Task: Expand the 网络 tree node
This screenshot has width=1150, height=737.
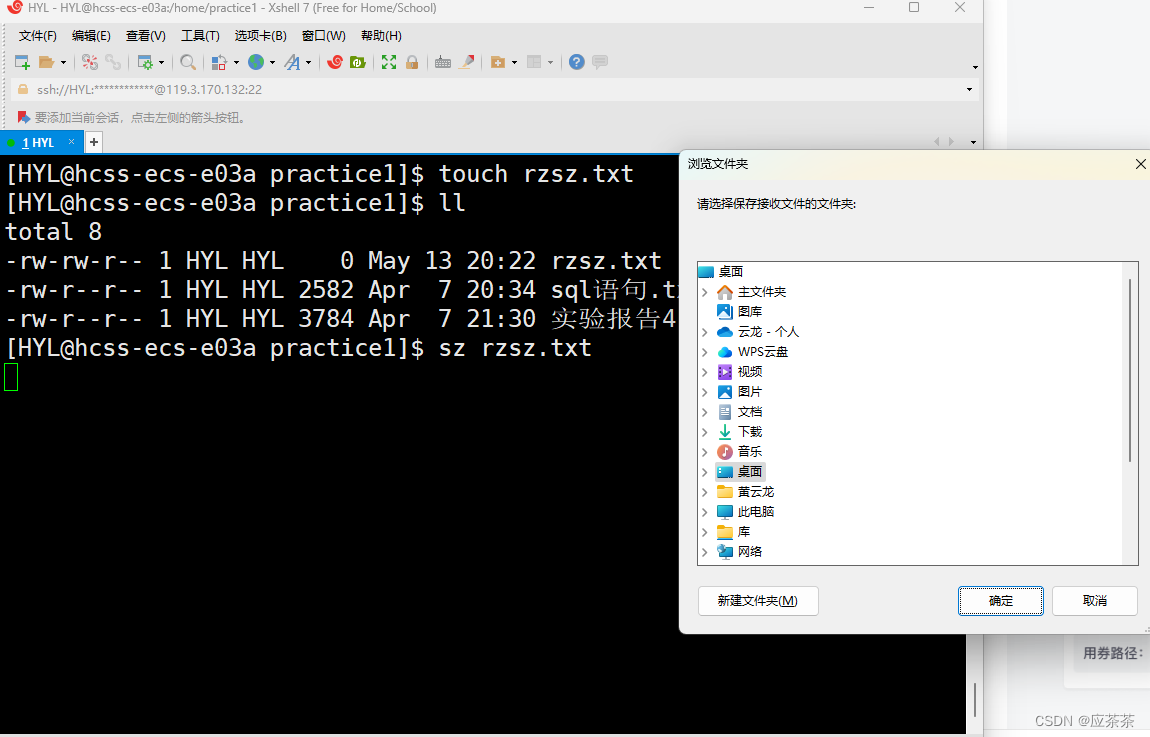Action: (x=707, y=551)
